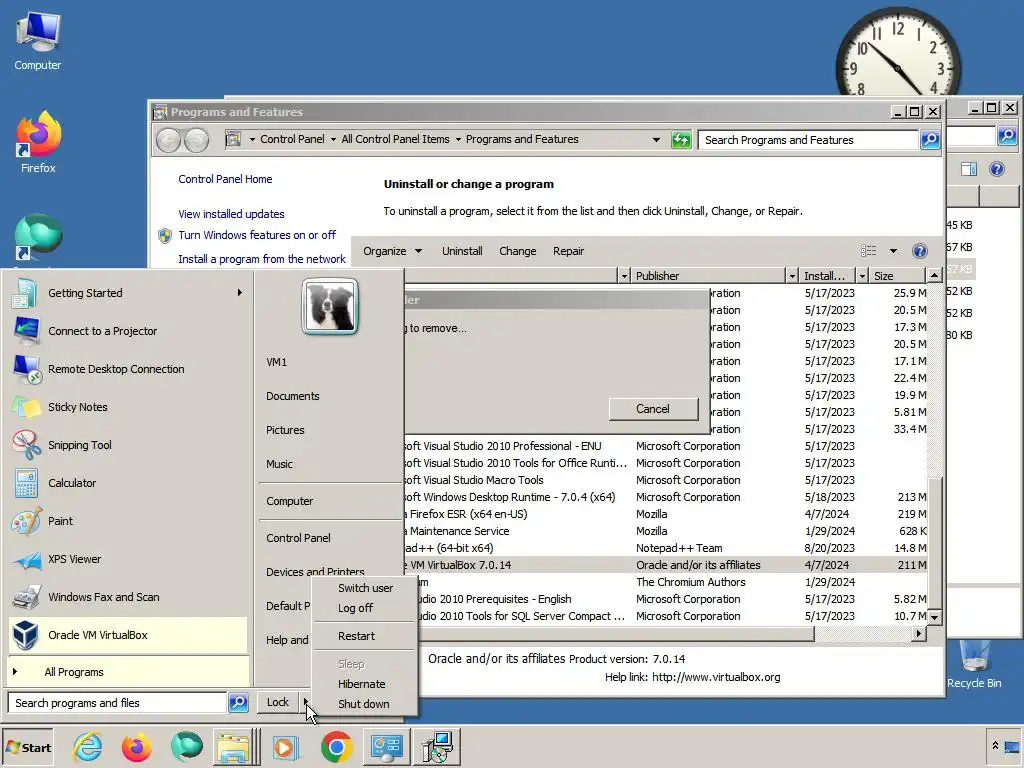Launch Calculator from Start menu

[129, 483]
